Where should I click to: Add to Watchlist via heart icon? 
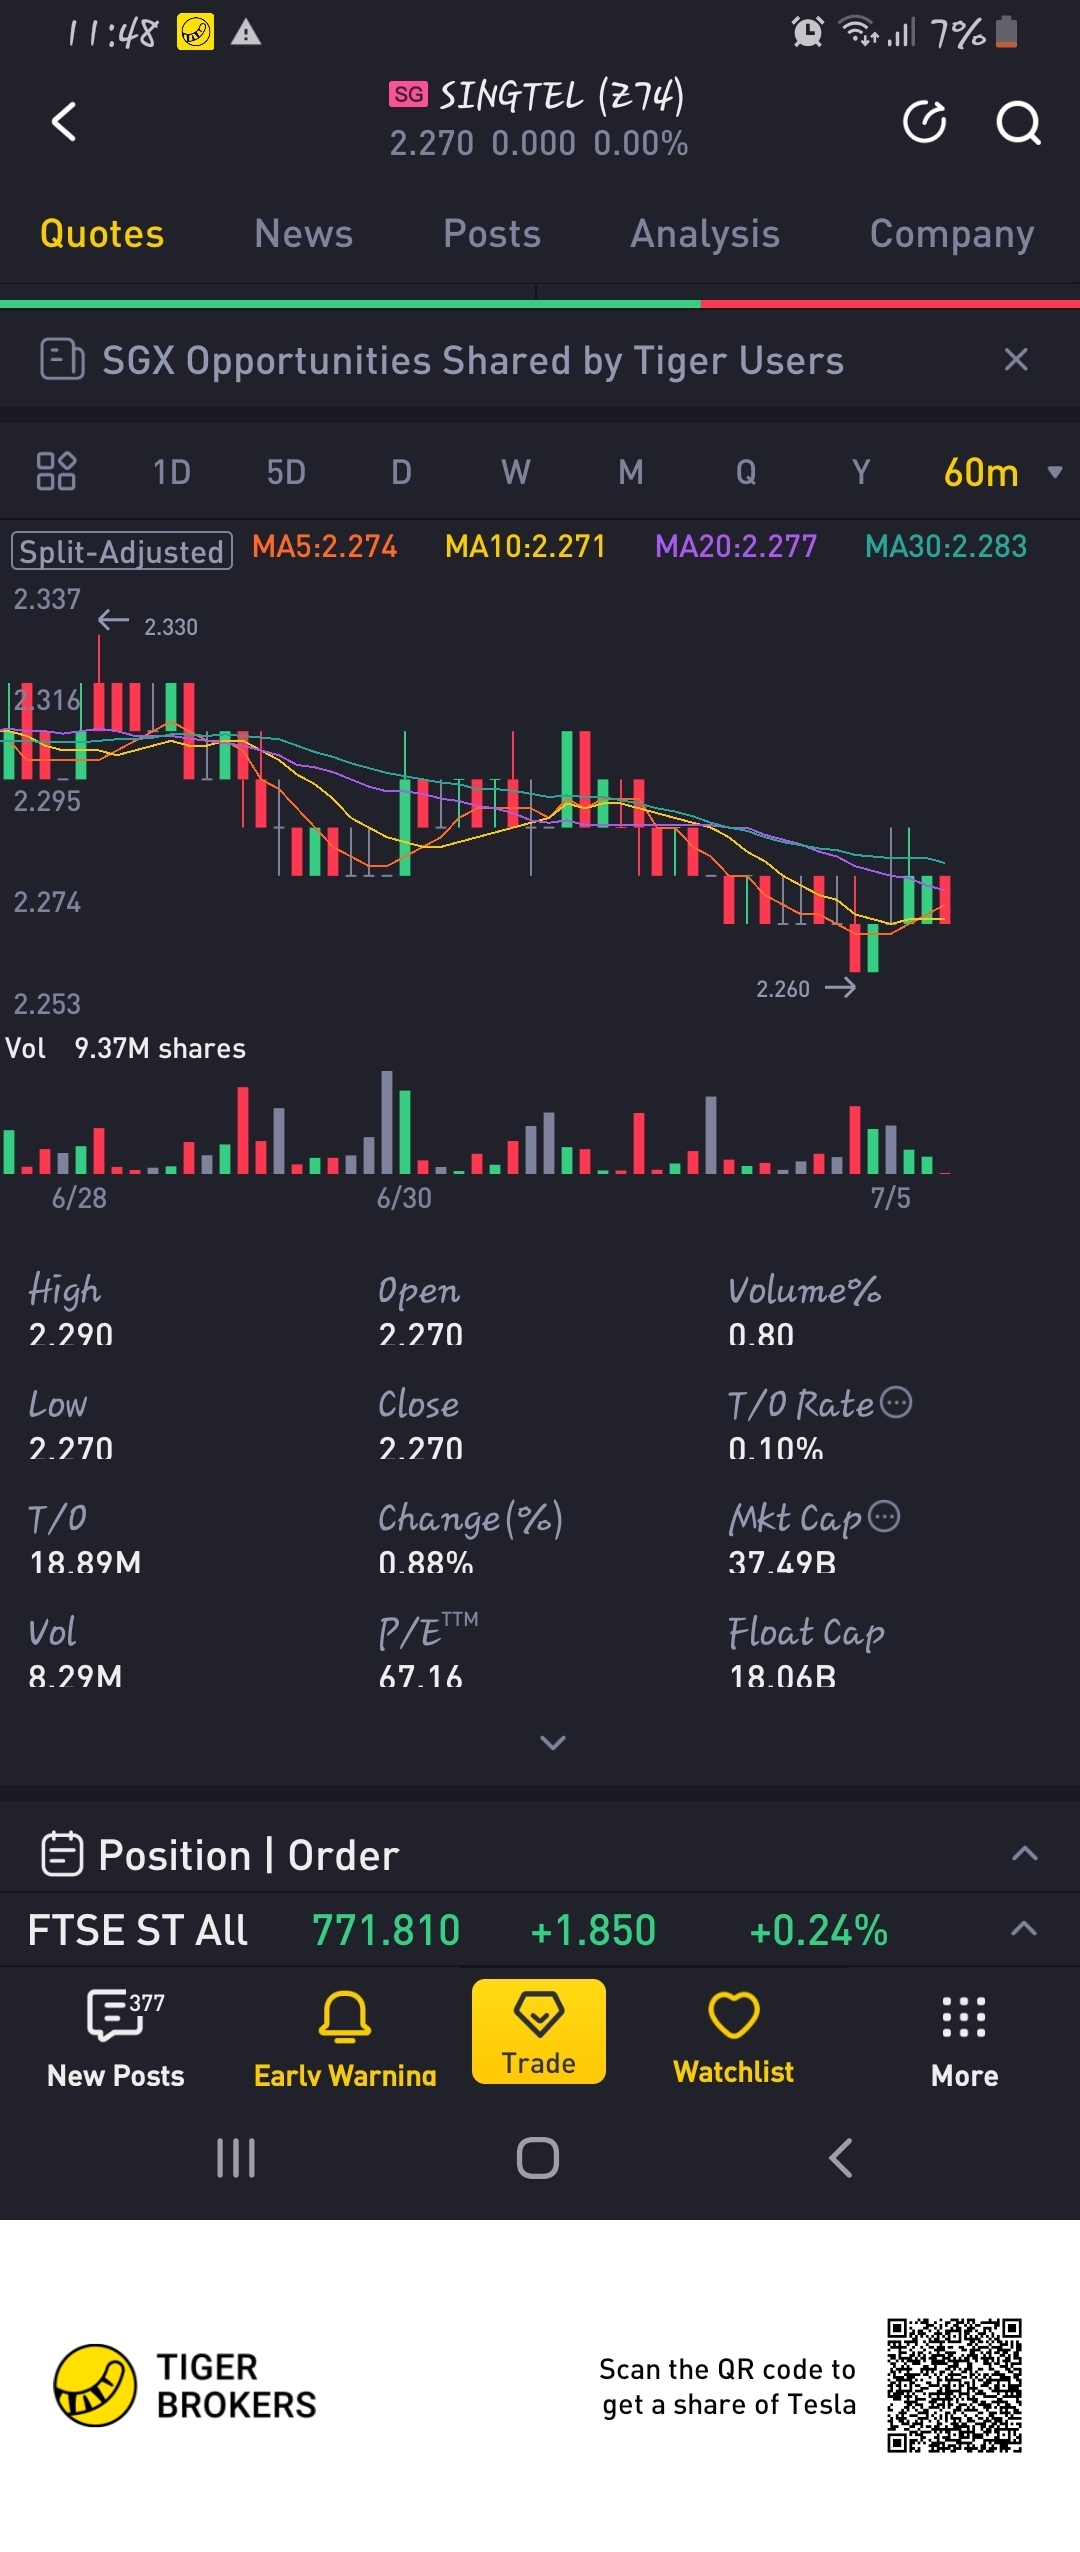pyautogui.click(x=733, y=2015)
